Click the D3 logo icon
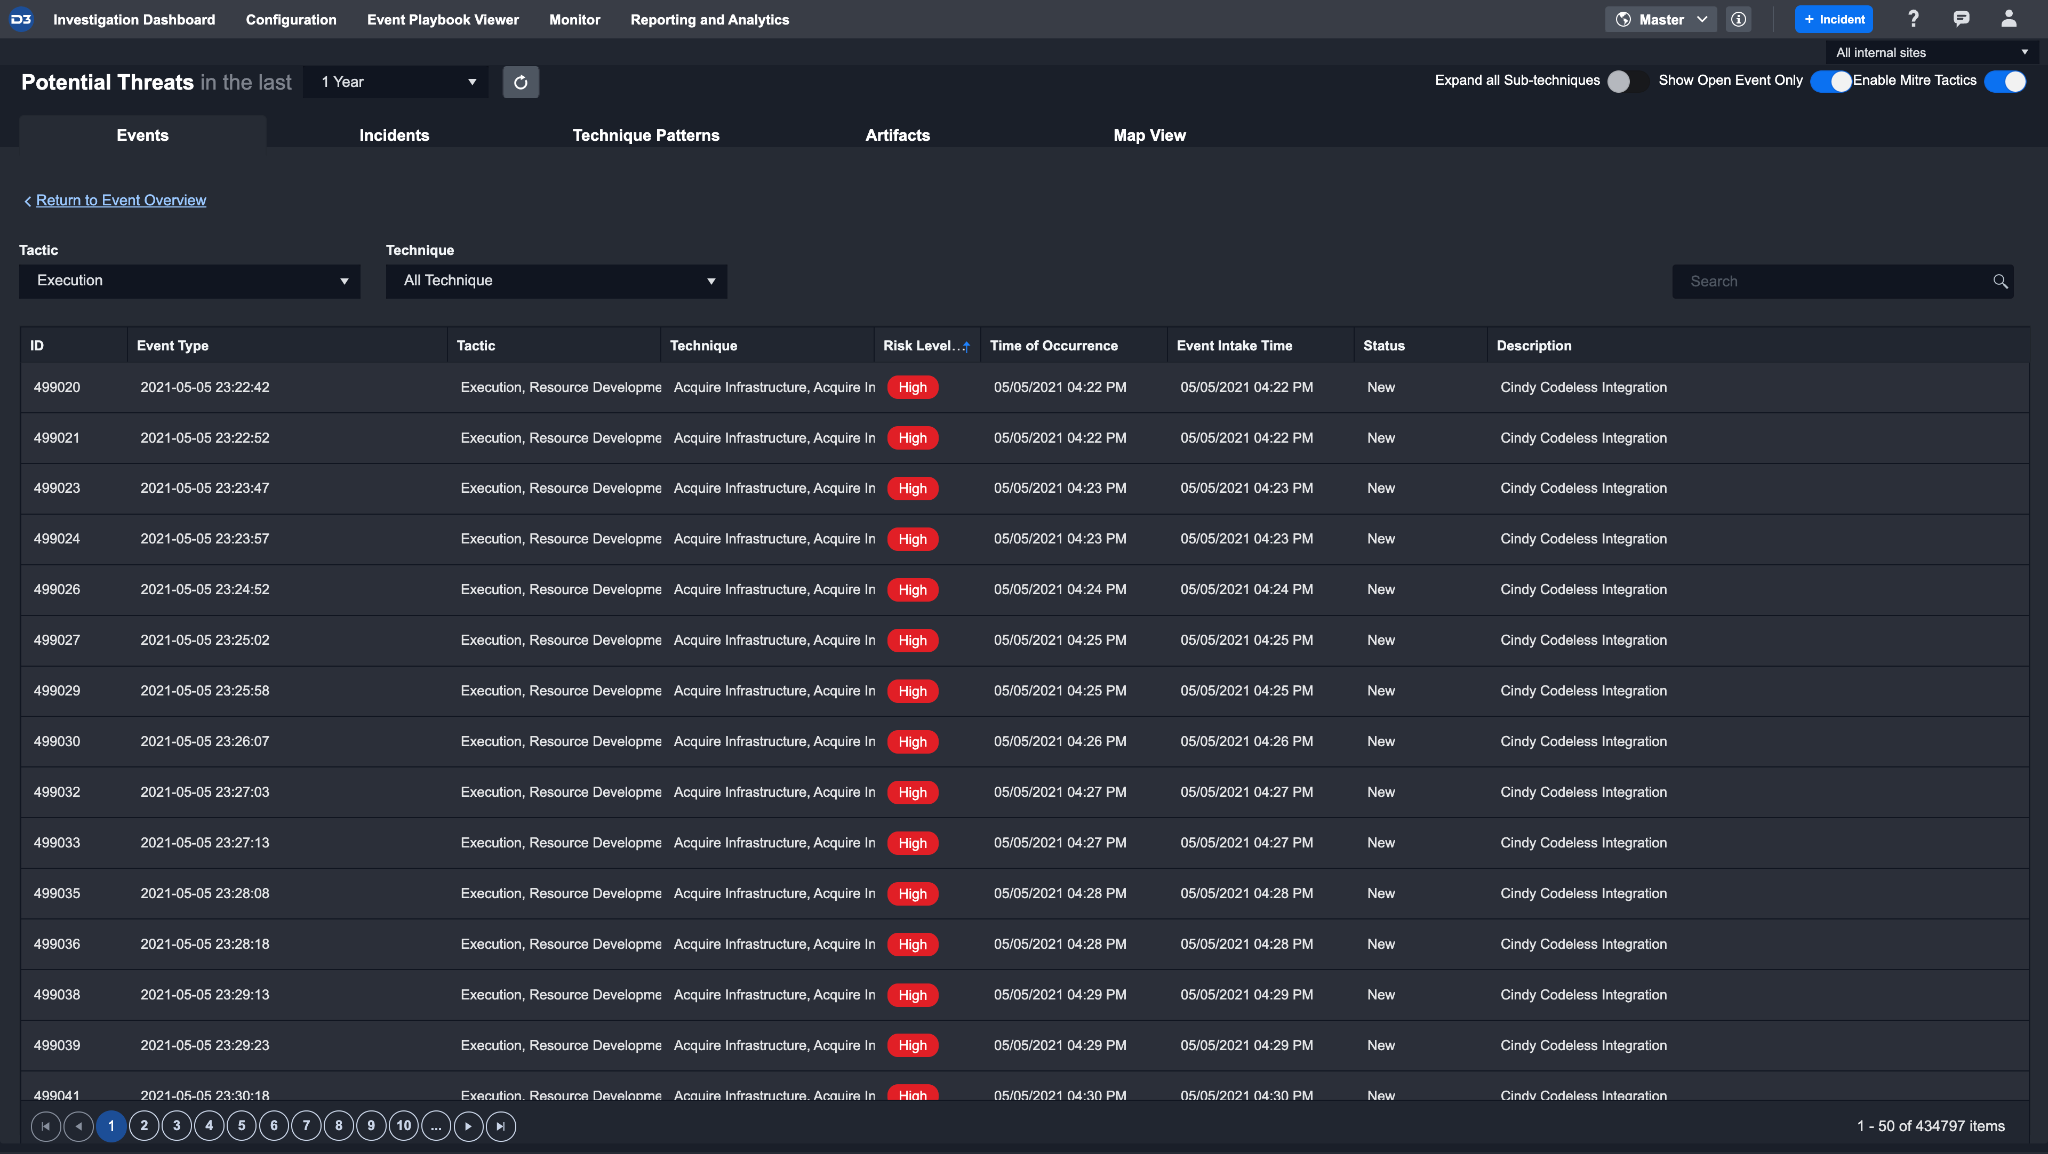This screenshot has width=2048, height=1154. [x=21, y=19]
